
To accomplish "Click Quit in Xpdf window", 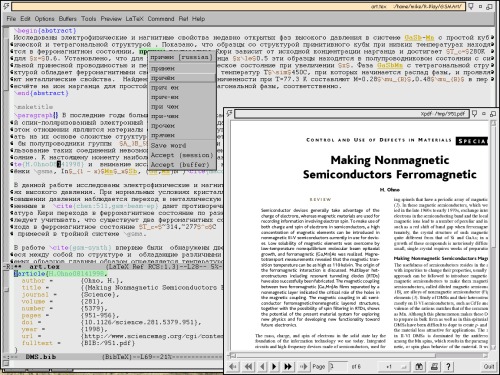I will [488, 366].
